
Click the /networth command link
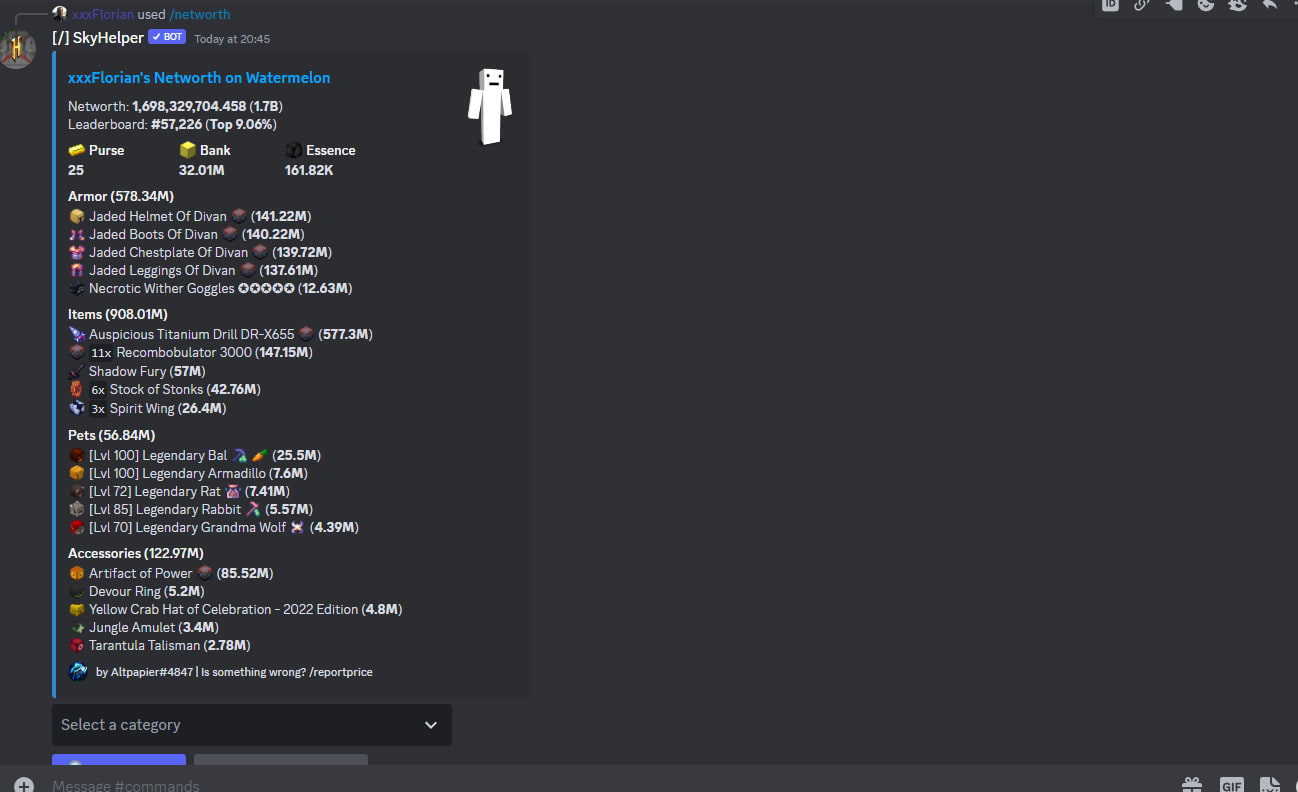point(200,14)
